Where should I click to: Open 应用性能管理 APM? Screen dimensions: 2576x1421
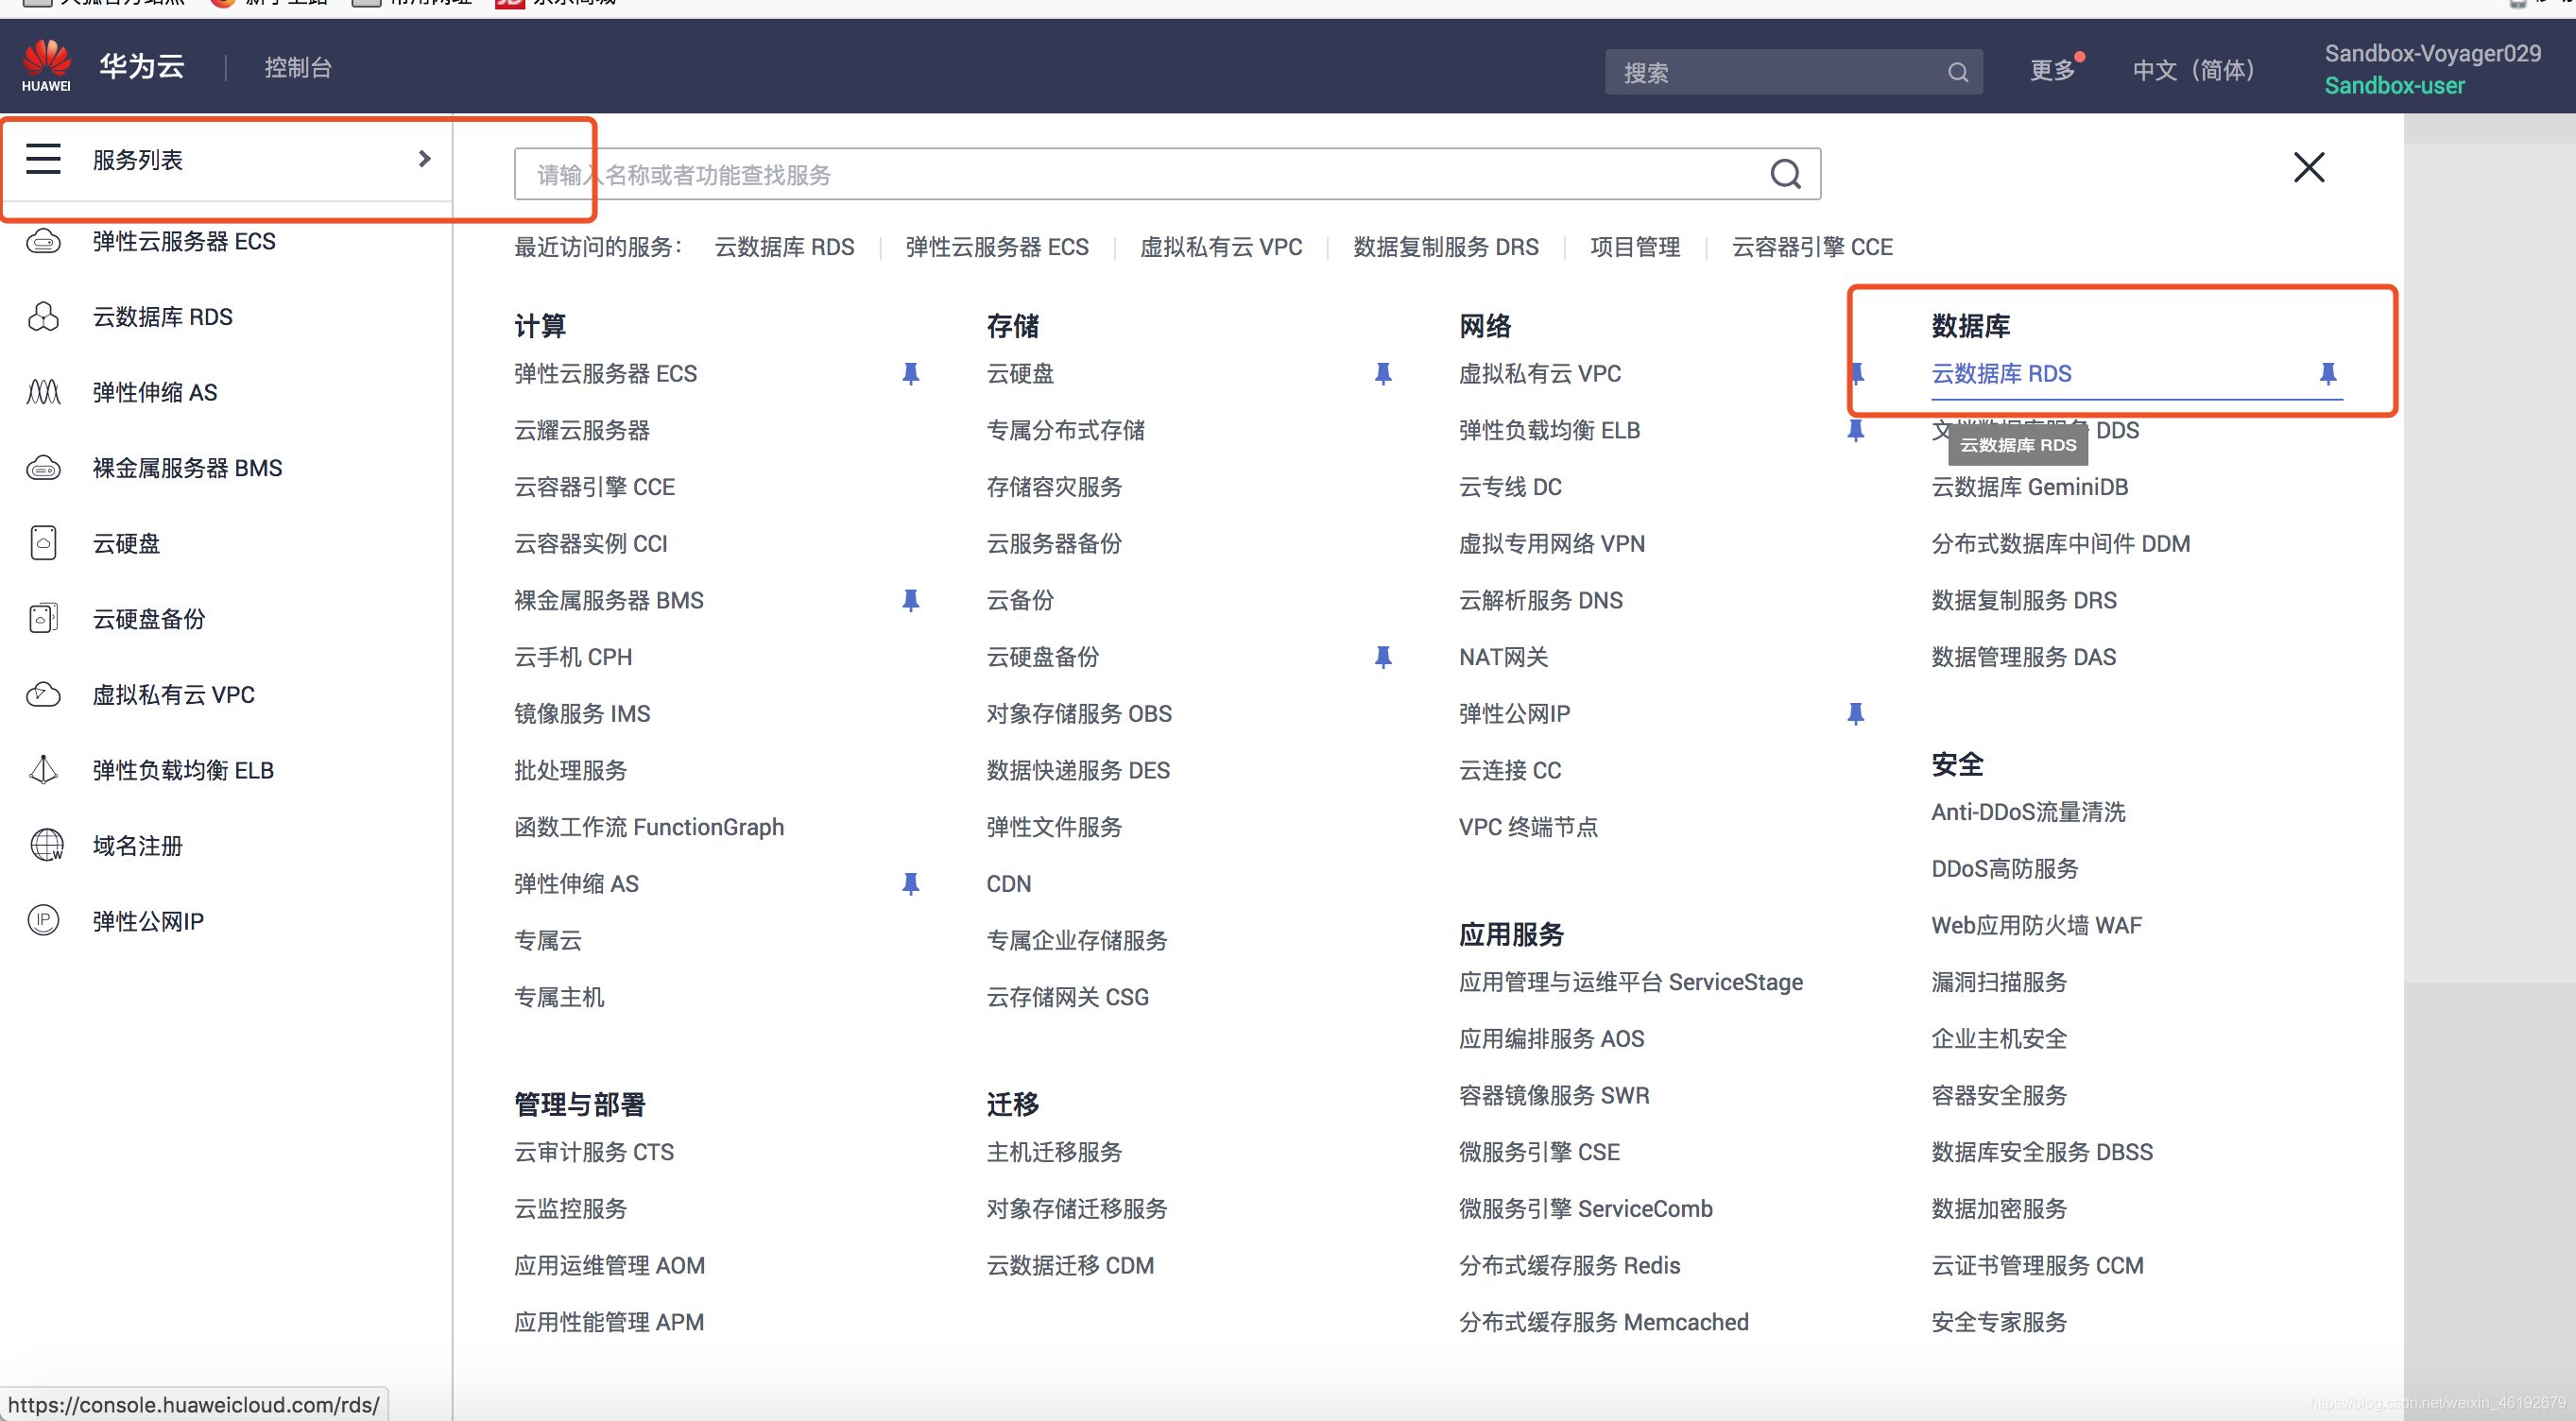(609, 1322)
